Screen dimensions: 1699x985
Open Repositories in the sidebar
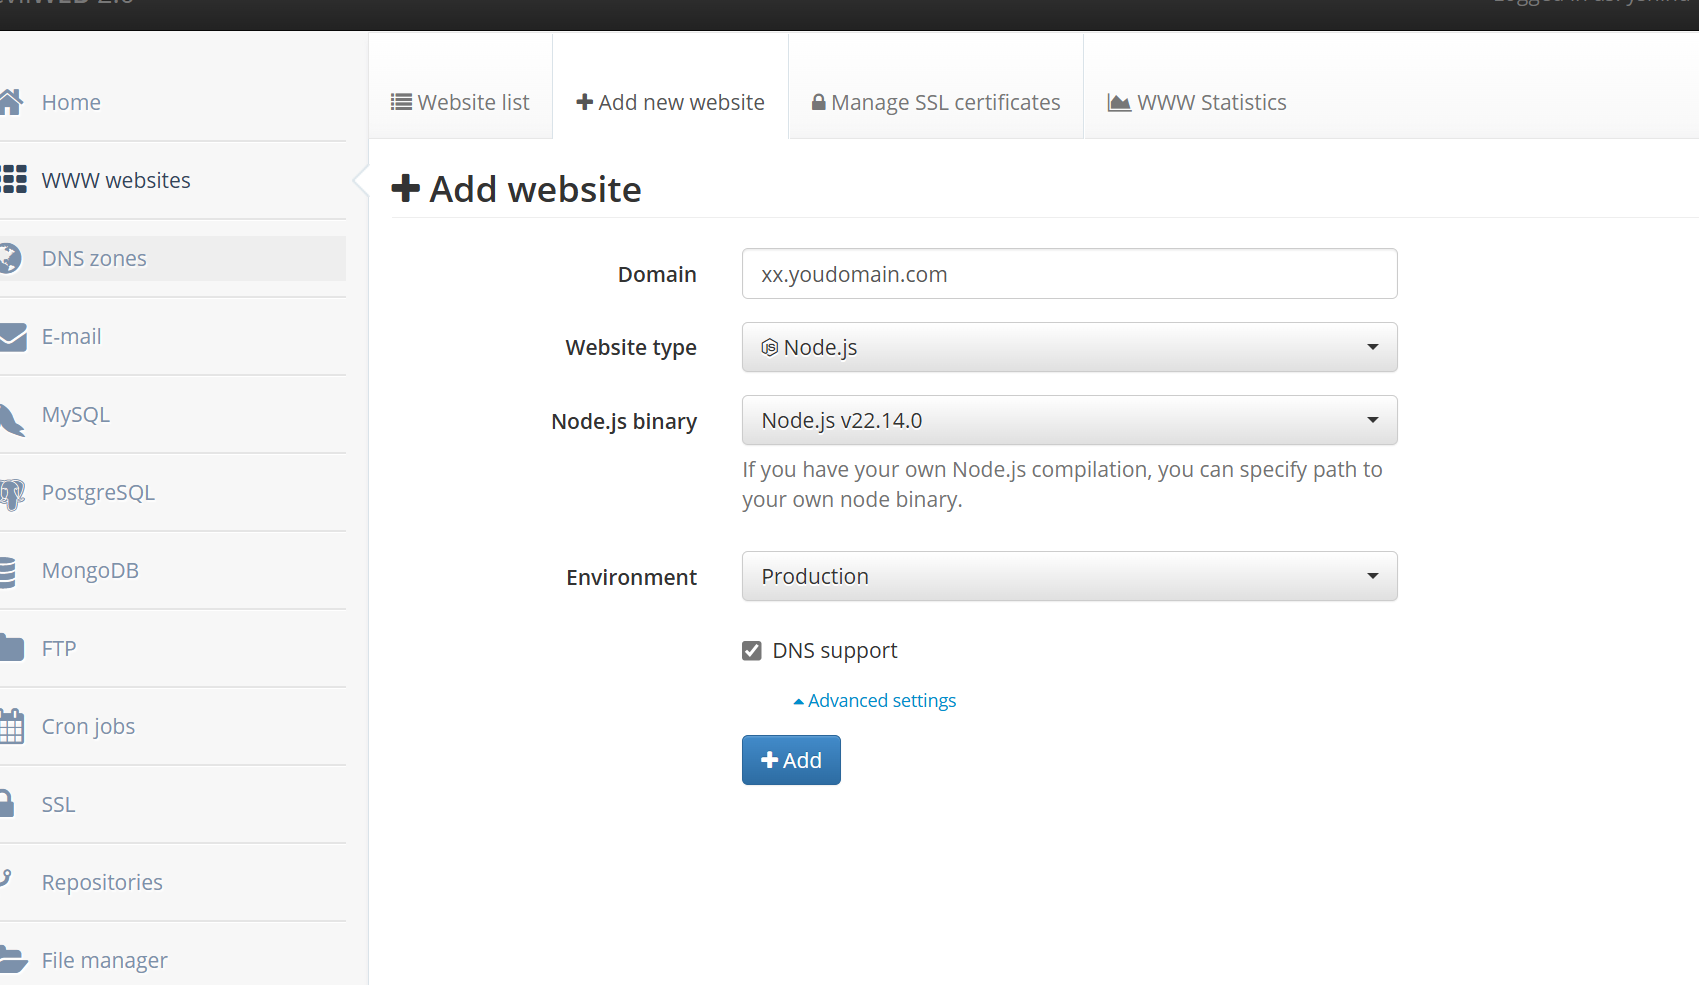[x=102, y=882]
